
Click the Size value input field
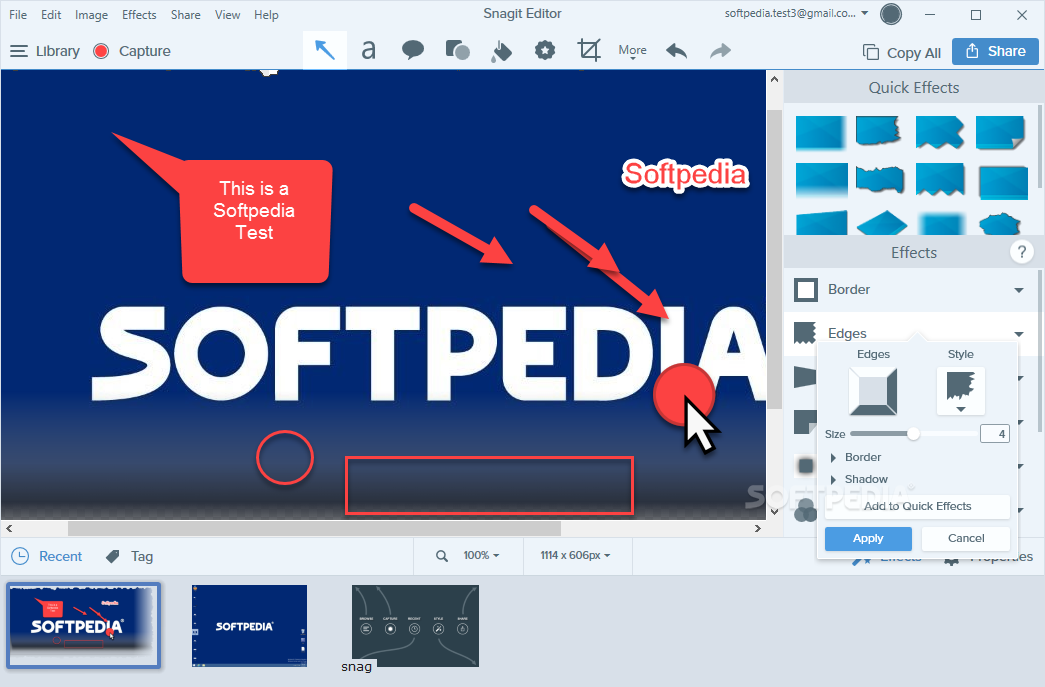click(x=994, y=434)
